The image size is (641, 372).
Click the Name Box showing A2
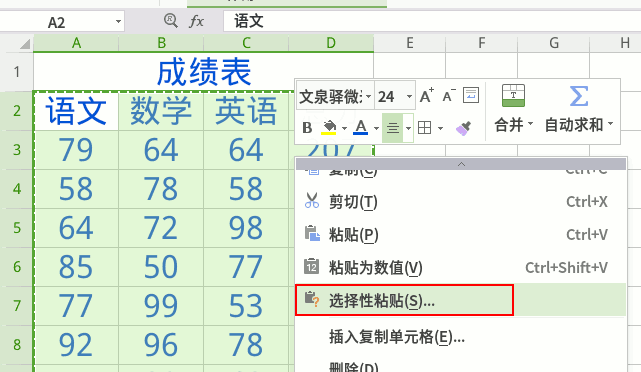57,22
